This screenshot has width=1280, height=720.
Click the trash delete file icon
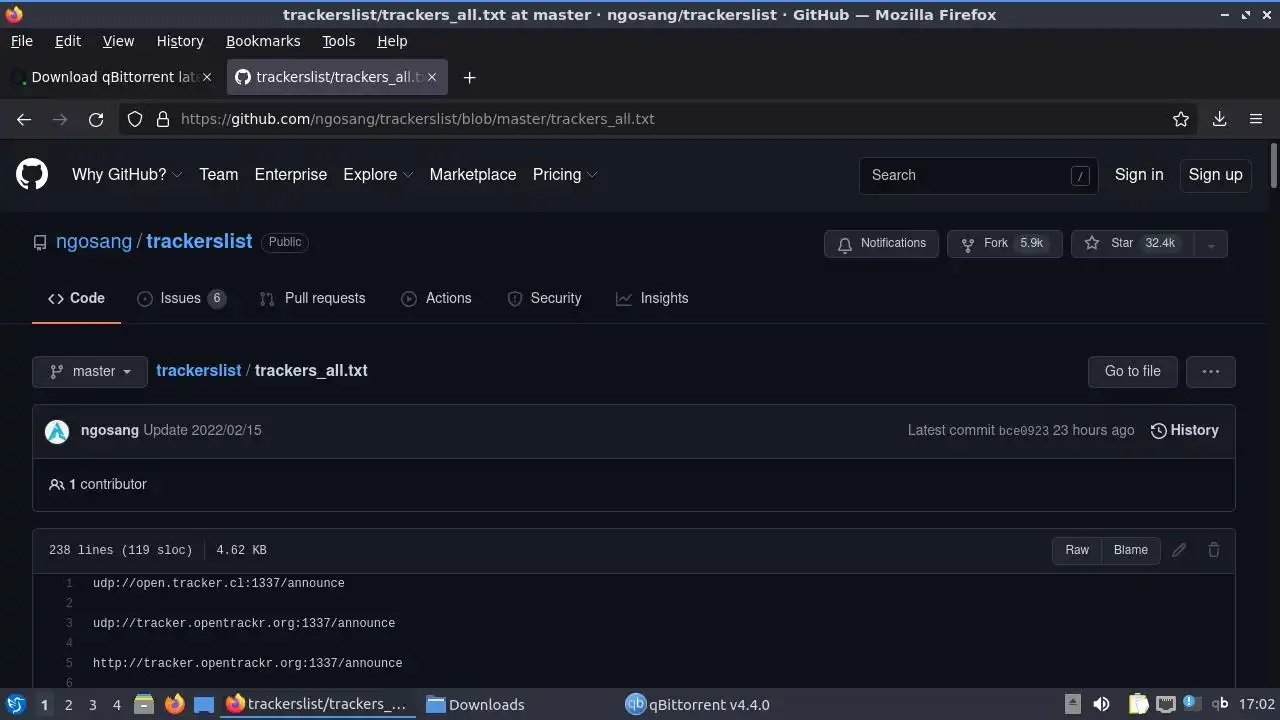coord(1214,550)
